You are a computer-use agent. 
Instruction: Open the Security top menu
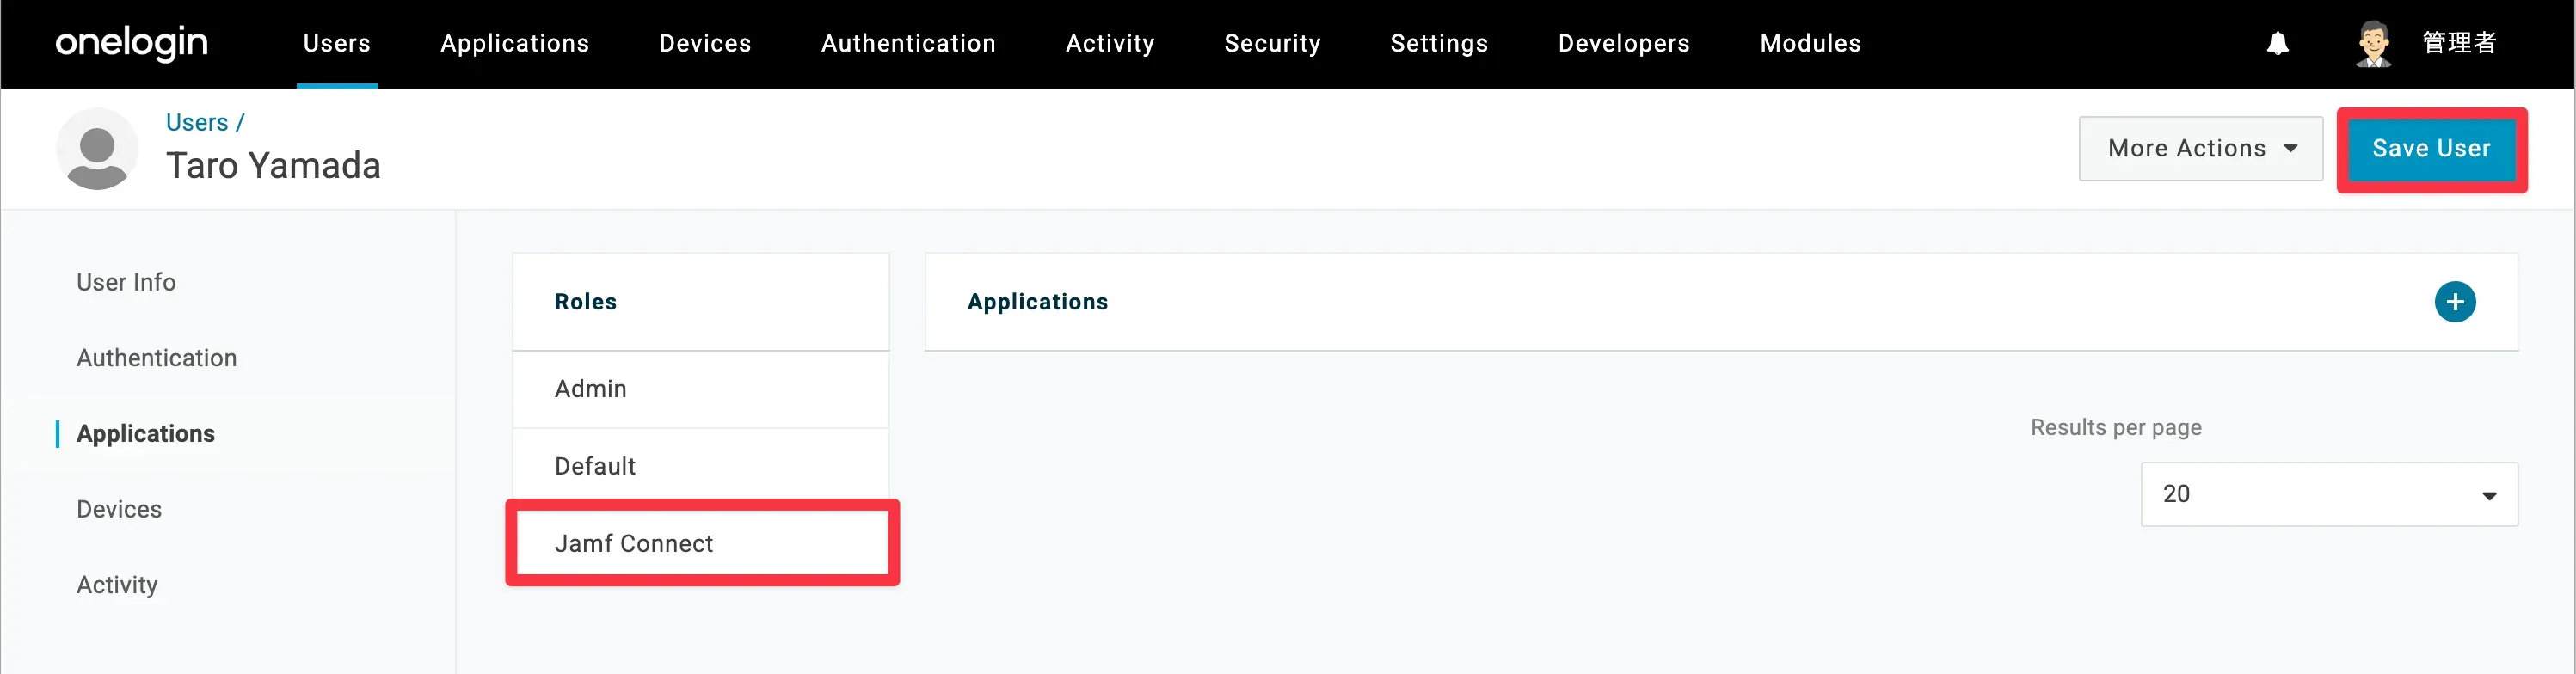point(1272,43)
